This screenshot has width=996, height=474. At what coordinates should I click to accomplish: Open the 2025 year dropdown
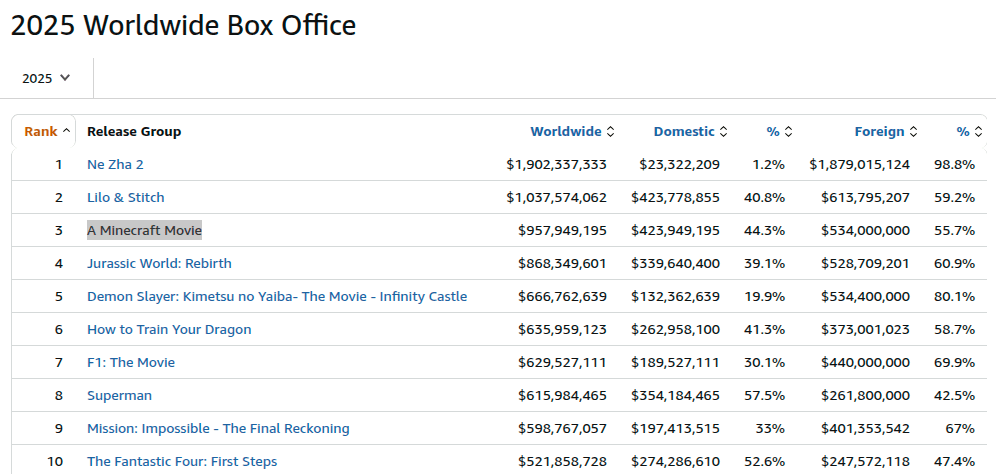click(46, 78)
